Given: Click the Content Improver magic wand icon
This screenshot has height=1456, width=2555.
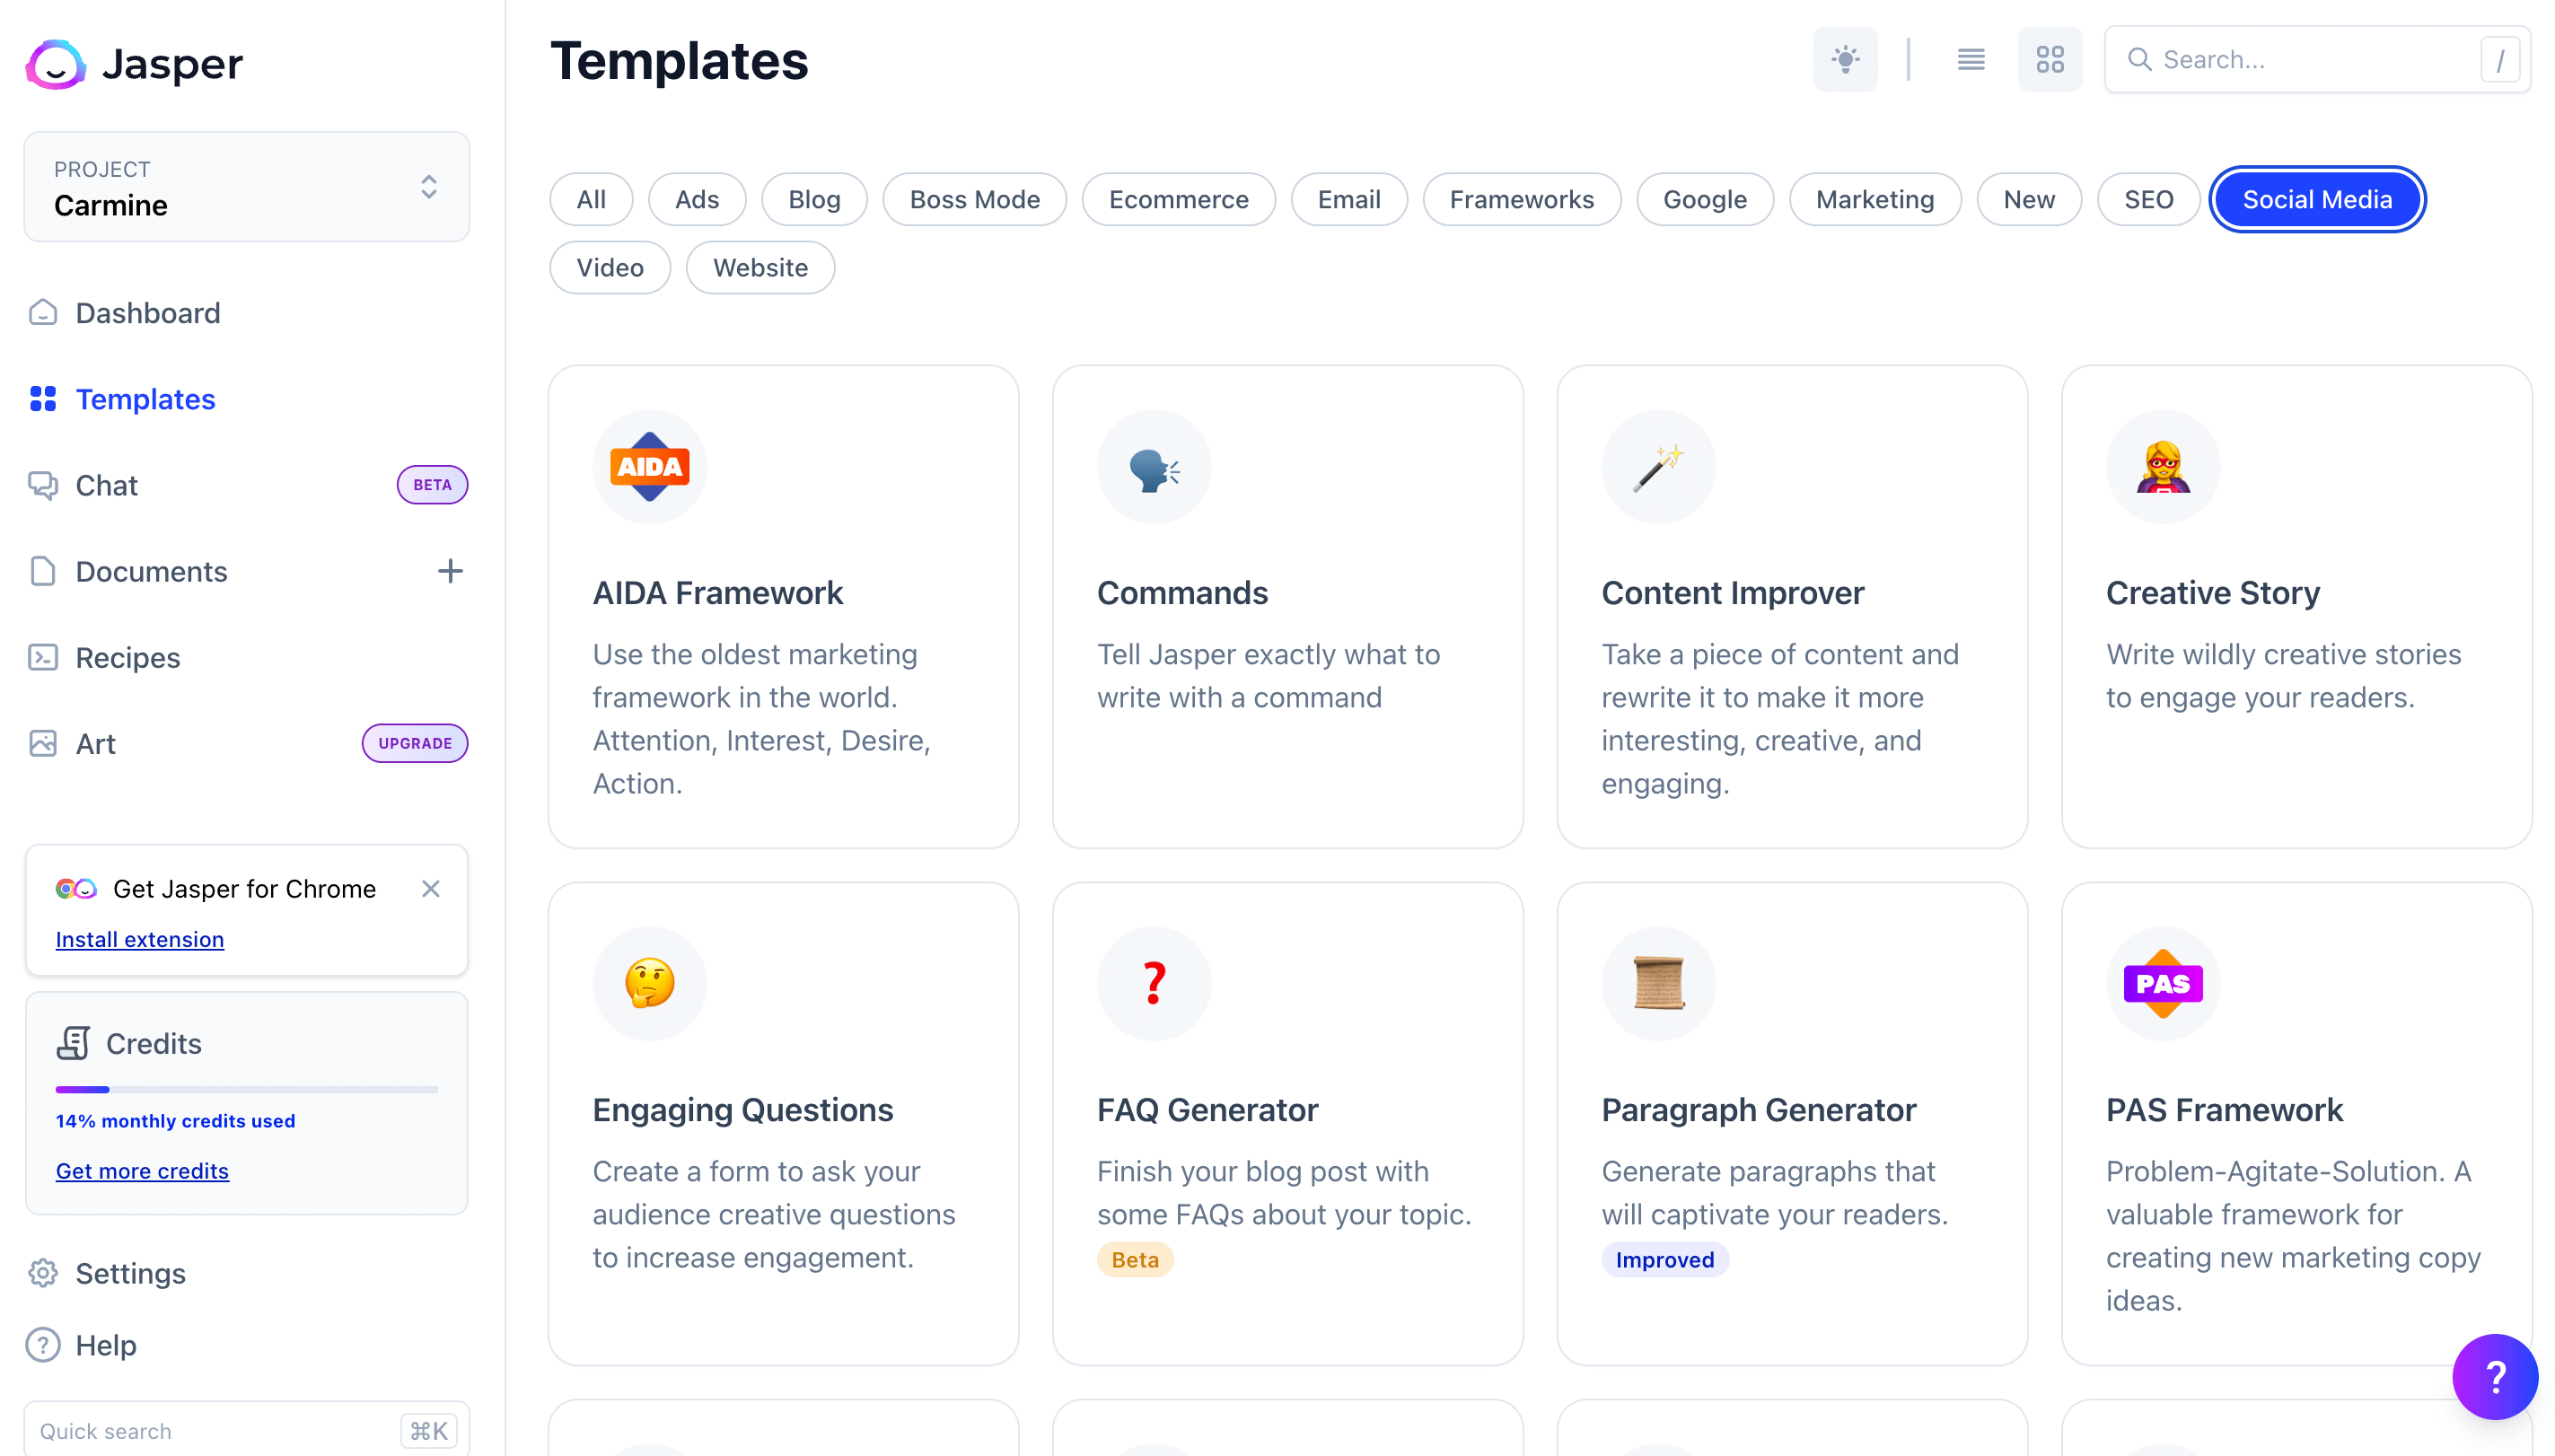Looking at the screenshot, I should tap(1658, 466).
